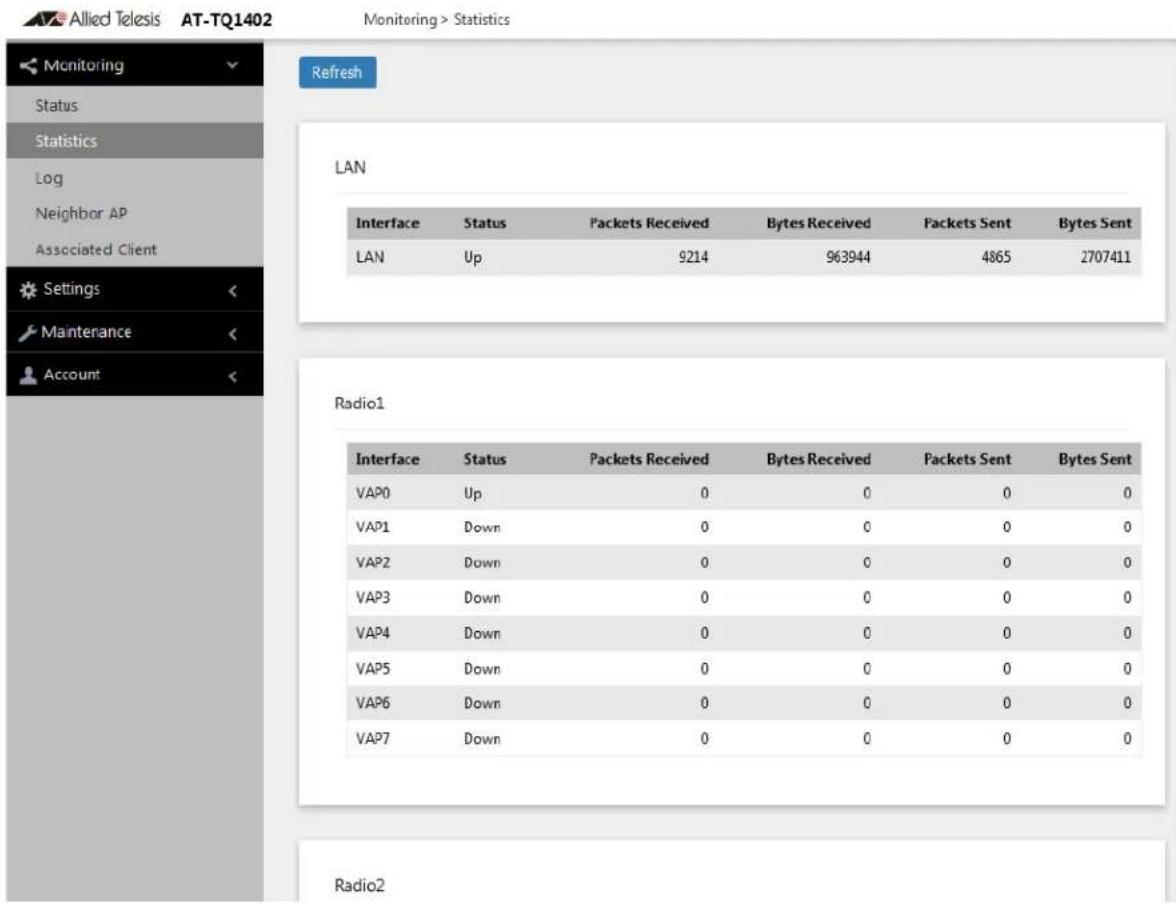This screenshot has height=904, width=1176.
Task: Click LAN table Bytes Sent header
Action: click(1094, 223)
